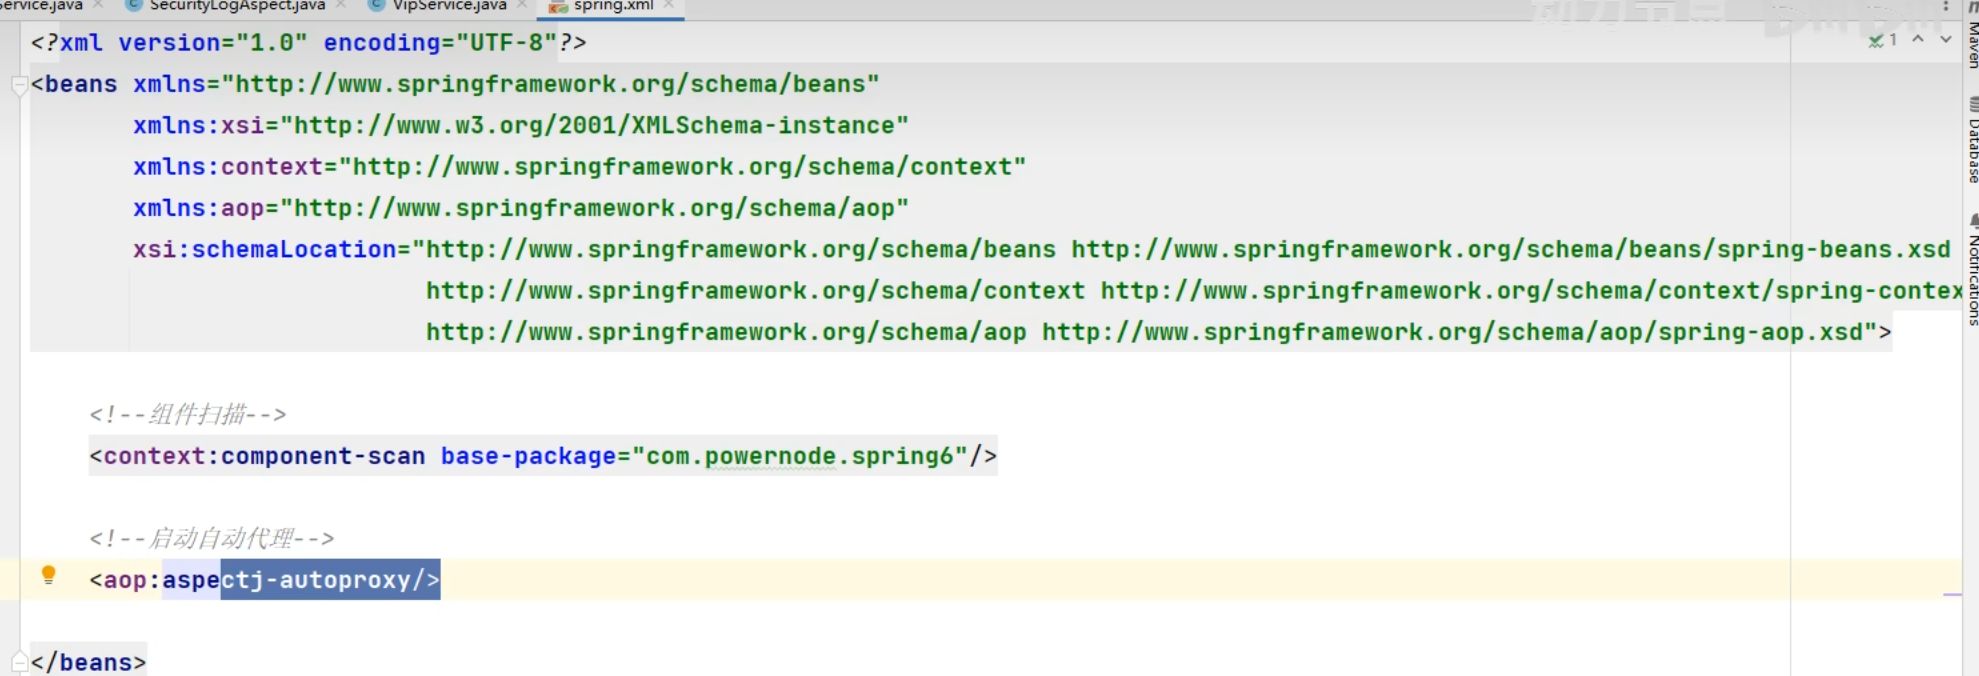Close the VipService.java tab

[522, 6]
